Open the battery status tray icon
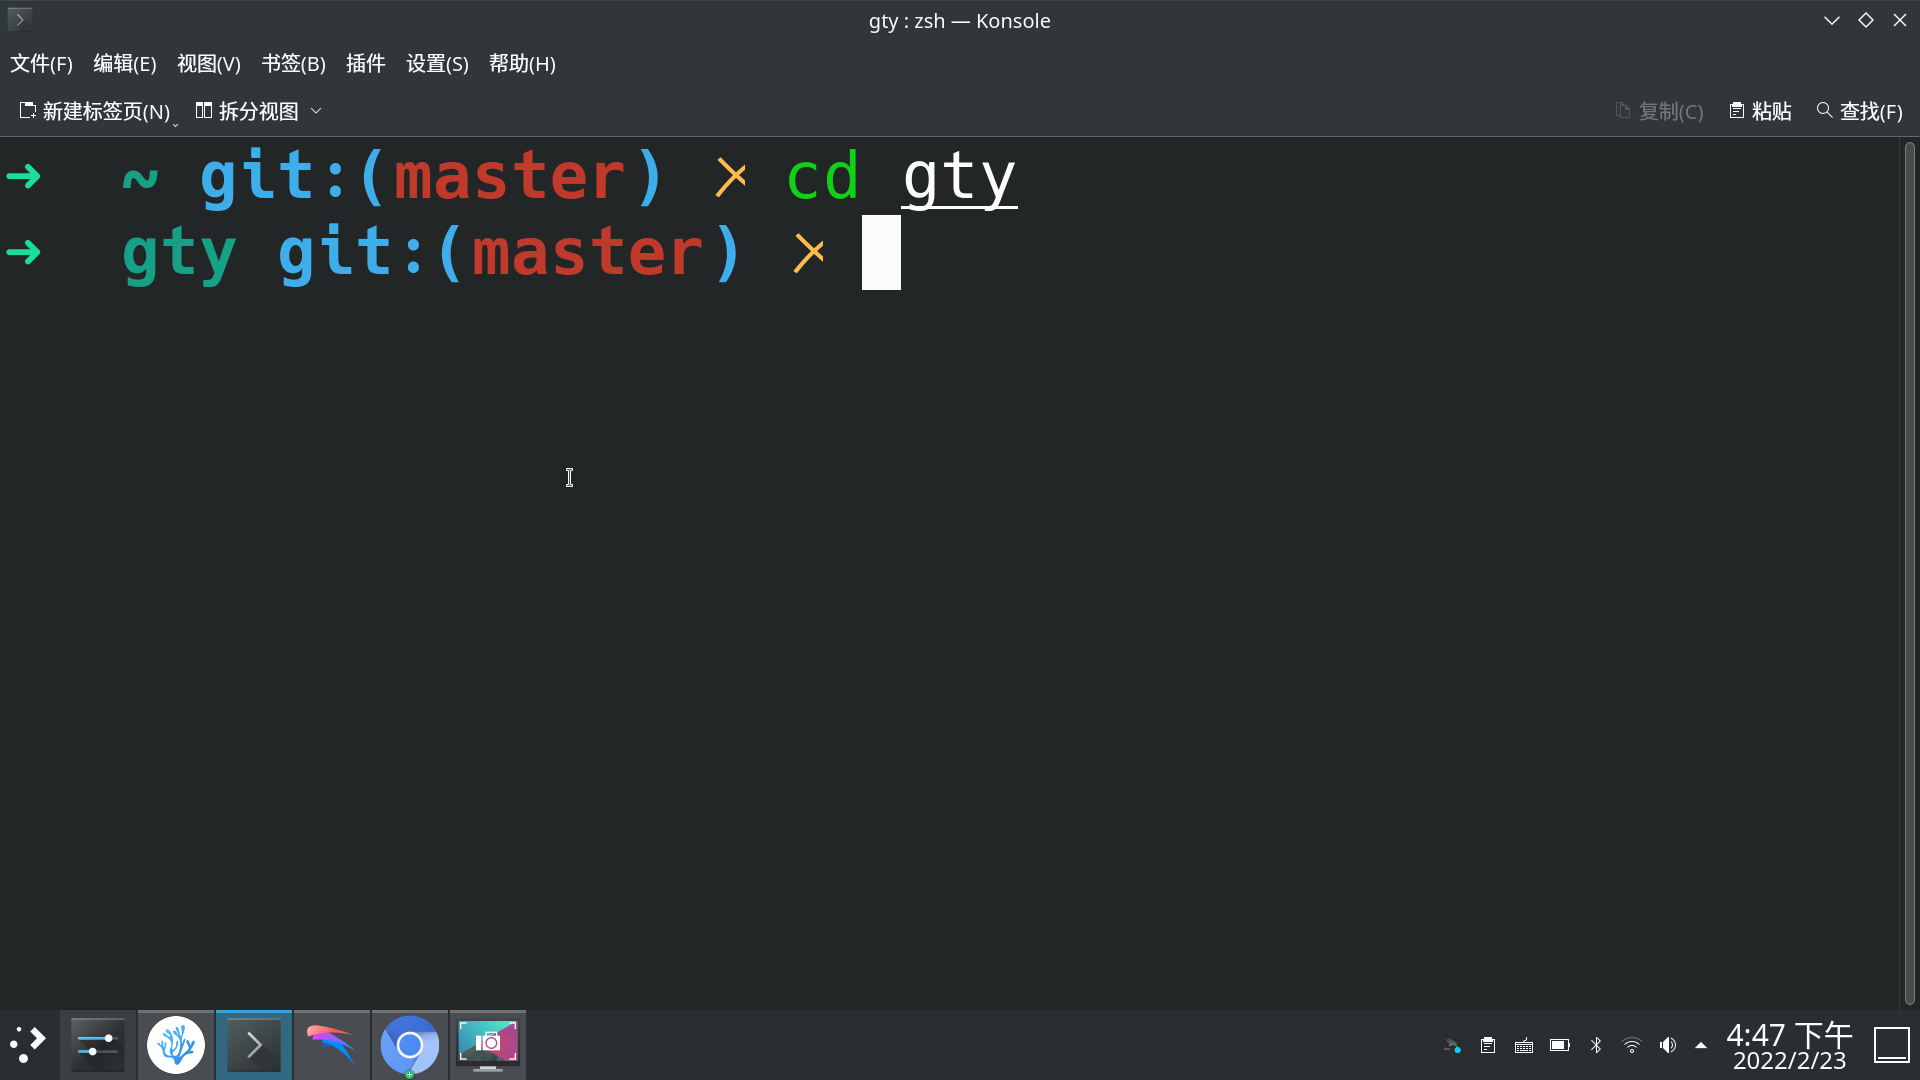This screenshot has width=1920, height=1080. click(x=1560, y=1046)
